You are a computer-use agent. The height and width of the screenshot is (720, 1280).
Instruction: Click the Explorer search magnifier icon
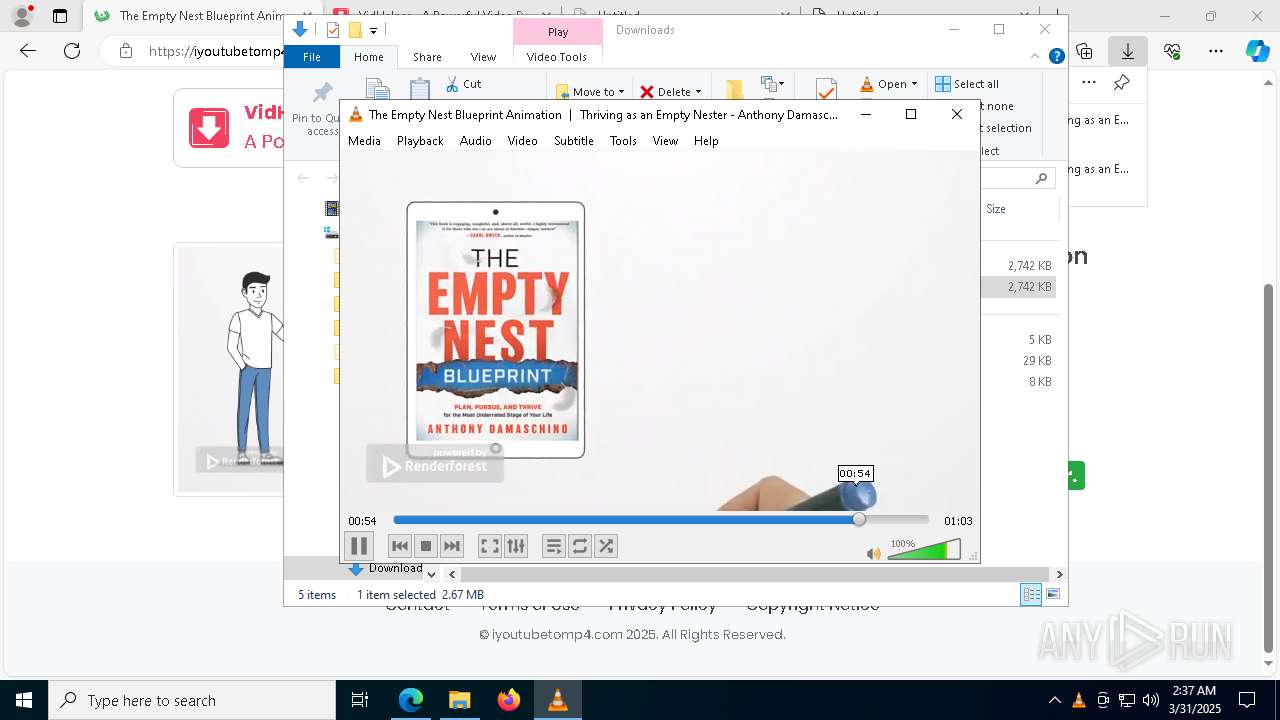tap(1041, 178)
